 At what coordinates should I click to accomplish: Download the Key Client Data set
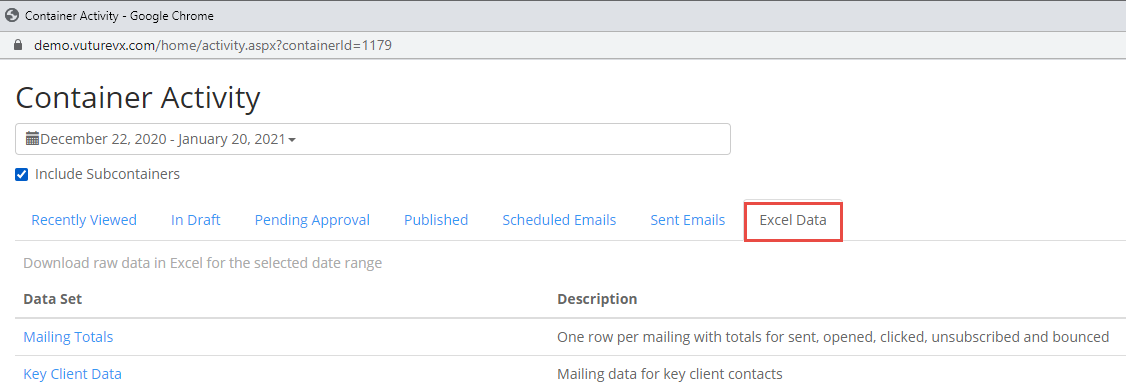(x=73, y=373)
